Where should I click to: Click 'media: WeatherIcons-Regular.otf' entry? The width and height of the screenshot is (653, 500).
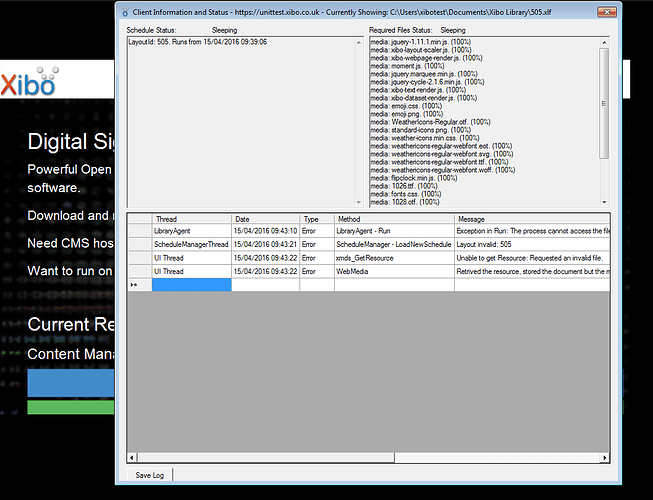click(x=430, y=122)
